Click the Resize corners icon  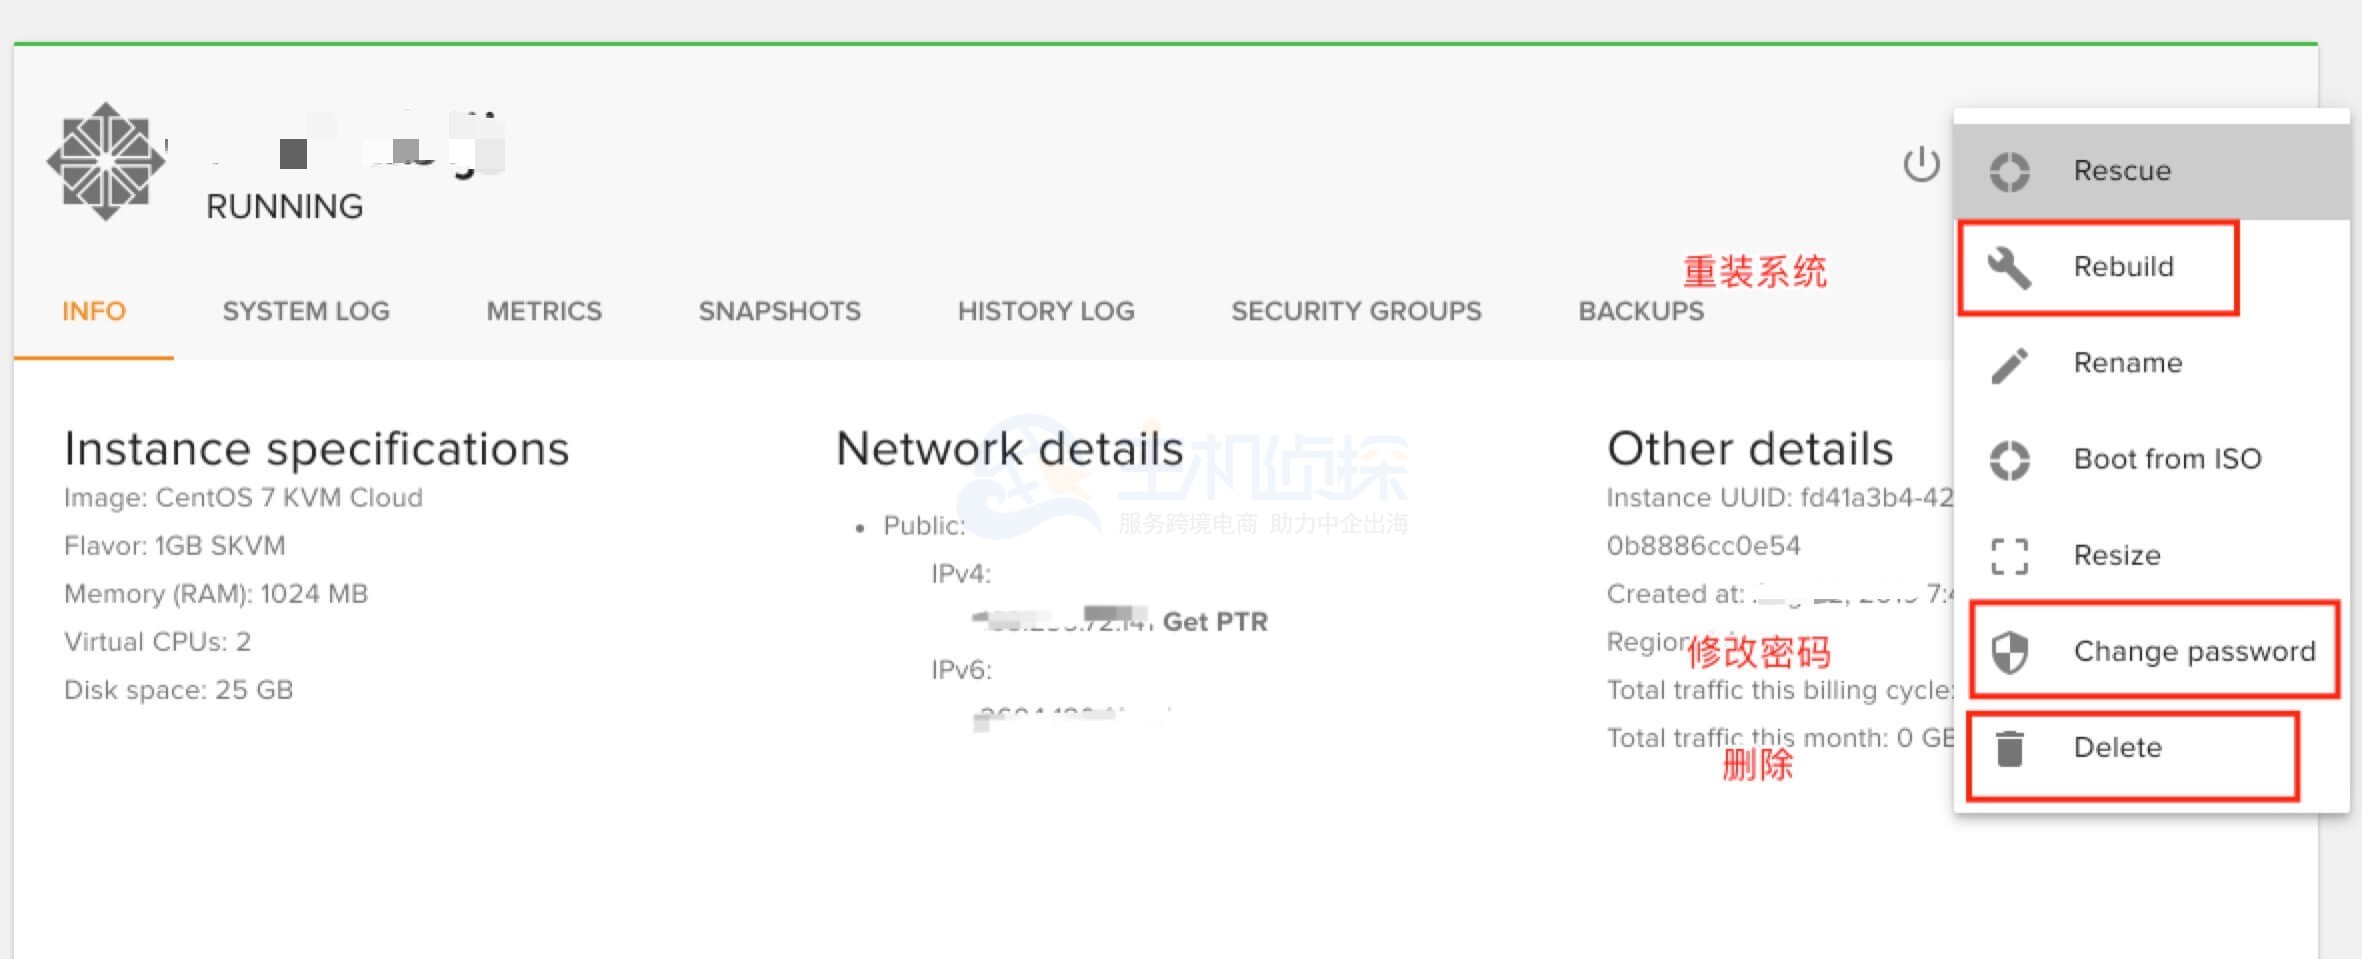tap(2009, 556)
